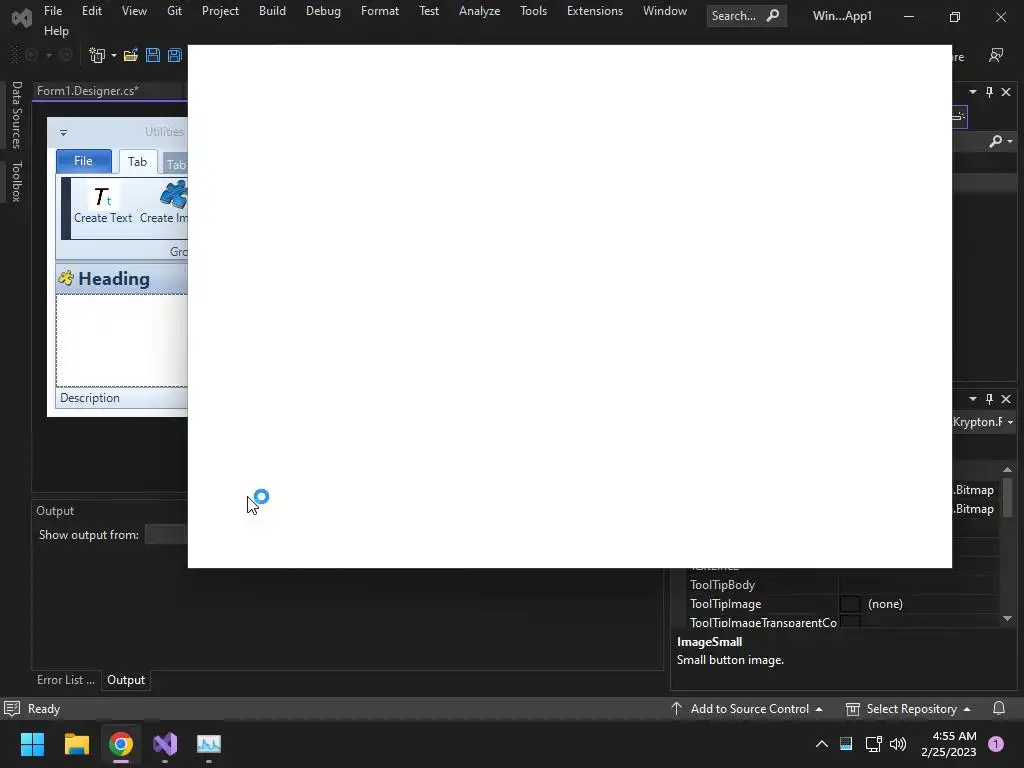Click the Search input field
1024x768 pixels.
click(746, 16)
